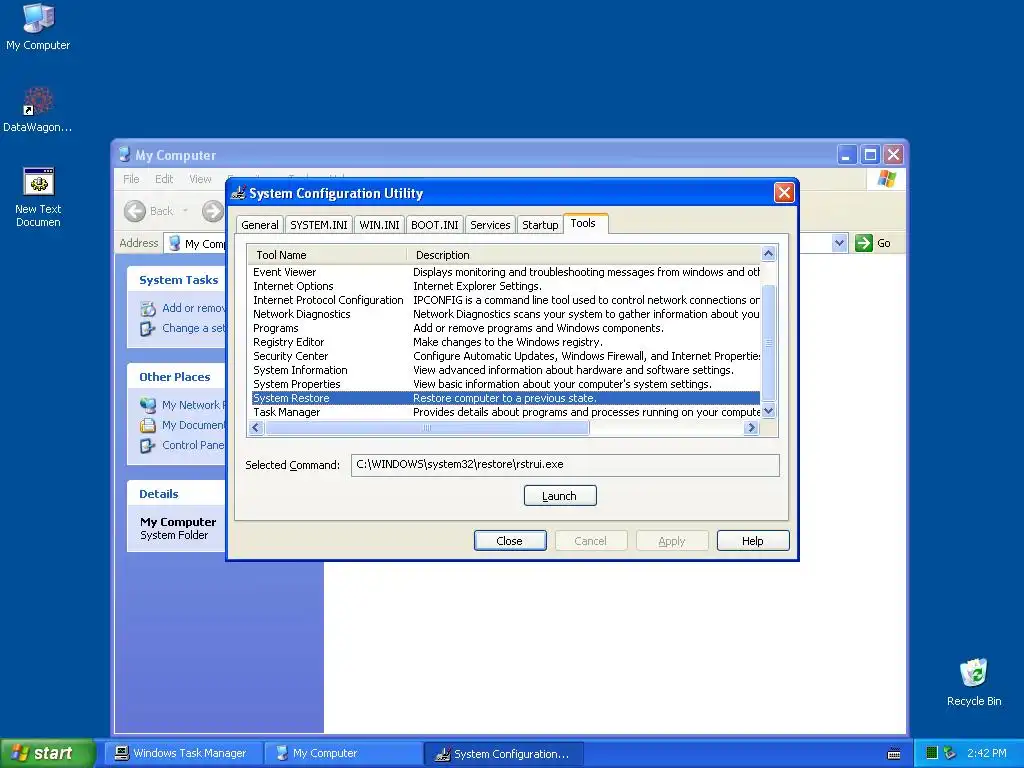This screenshot has width=1024, height=768.
Task: Select the Programs row
Action: point(506,328)
